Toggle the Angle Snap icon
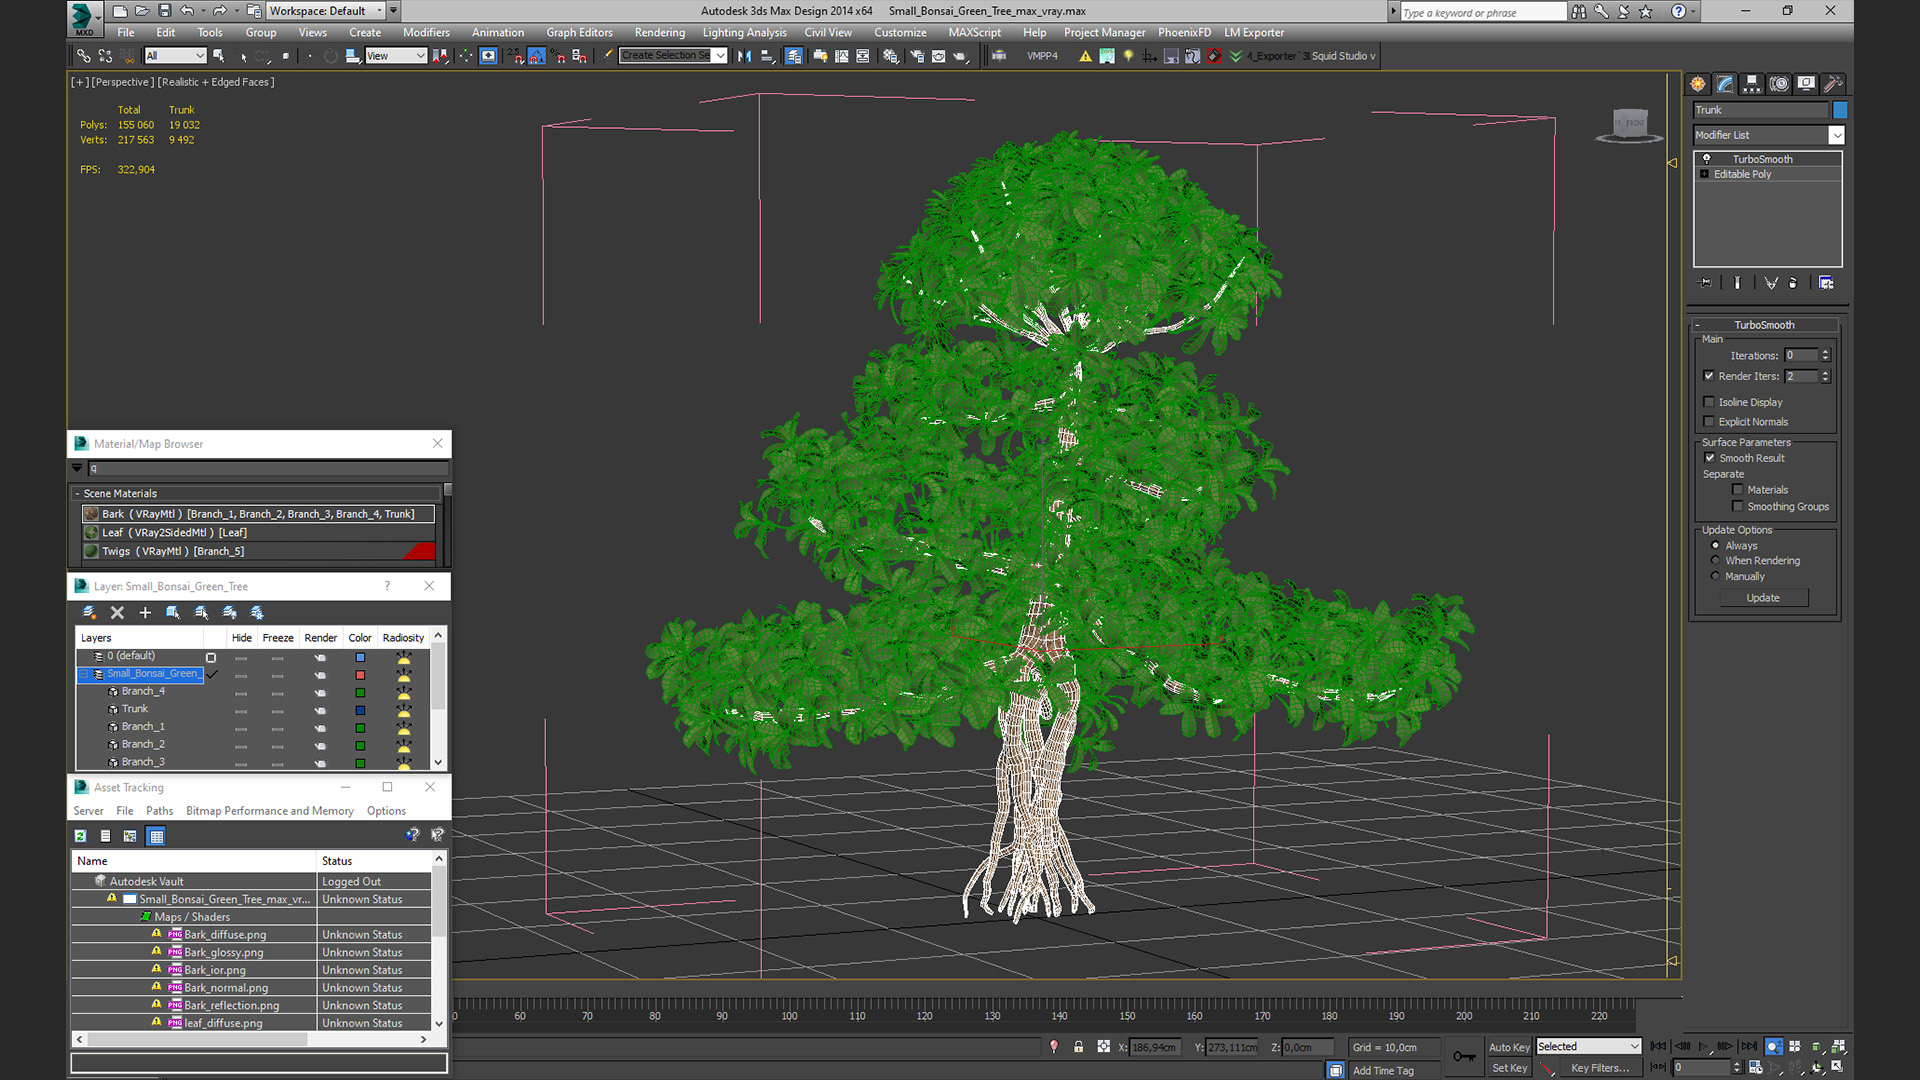The width and height of the screenshot is (1920, 1080). (x=537, y=56)
